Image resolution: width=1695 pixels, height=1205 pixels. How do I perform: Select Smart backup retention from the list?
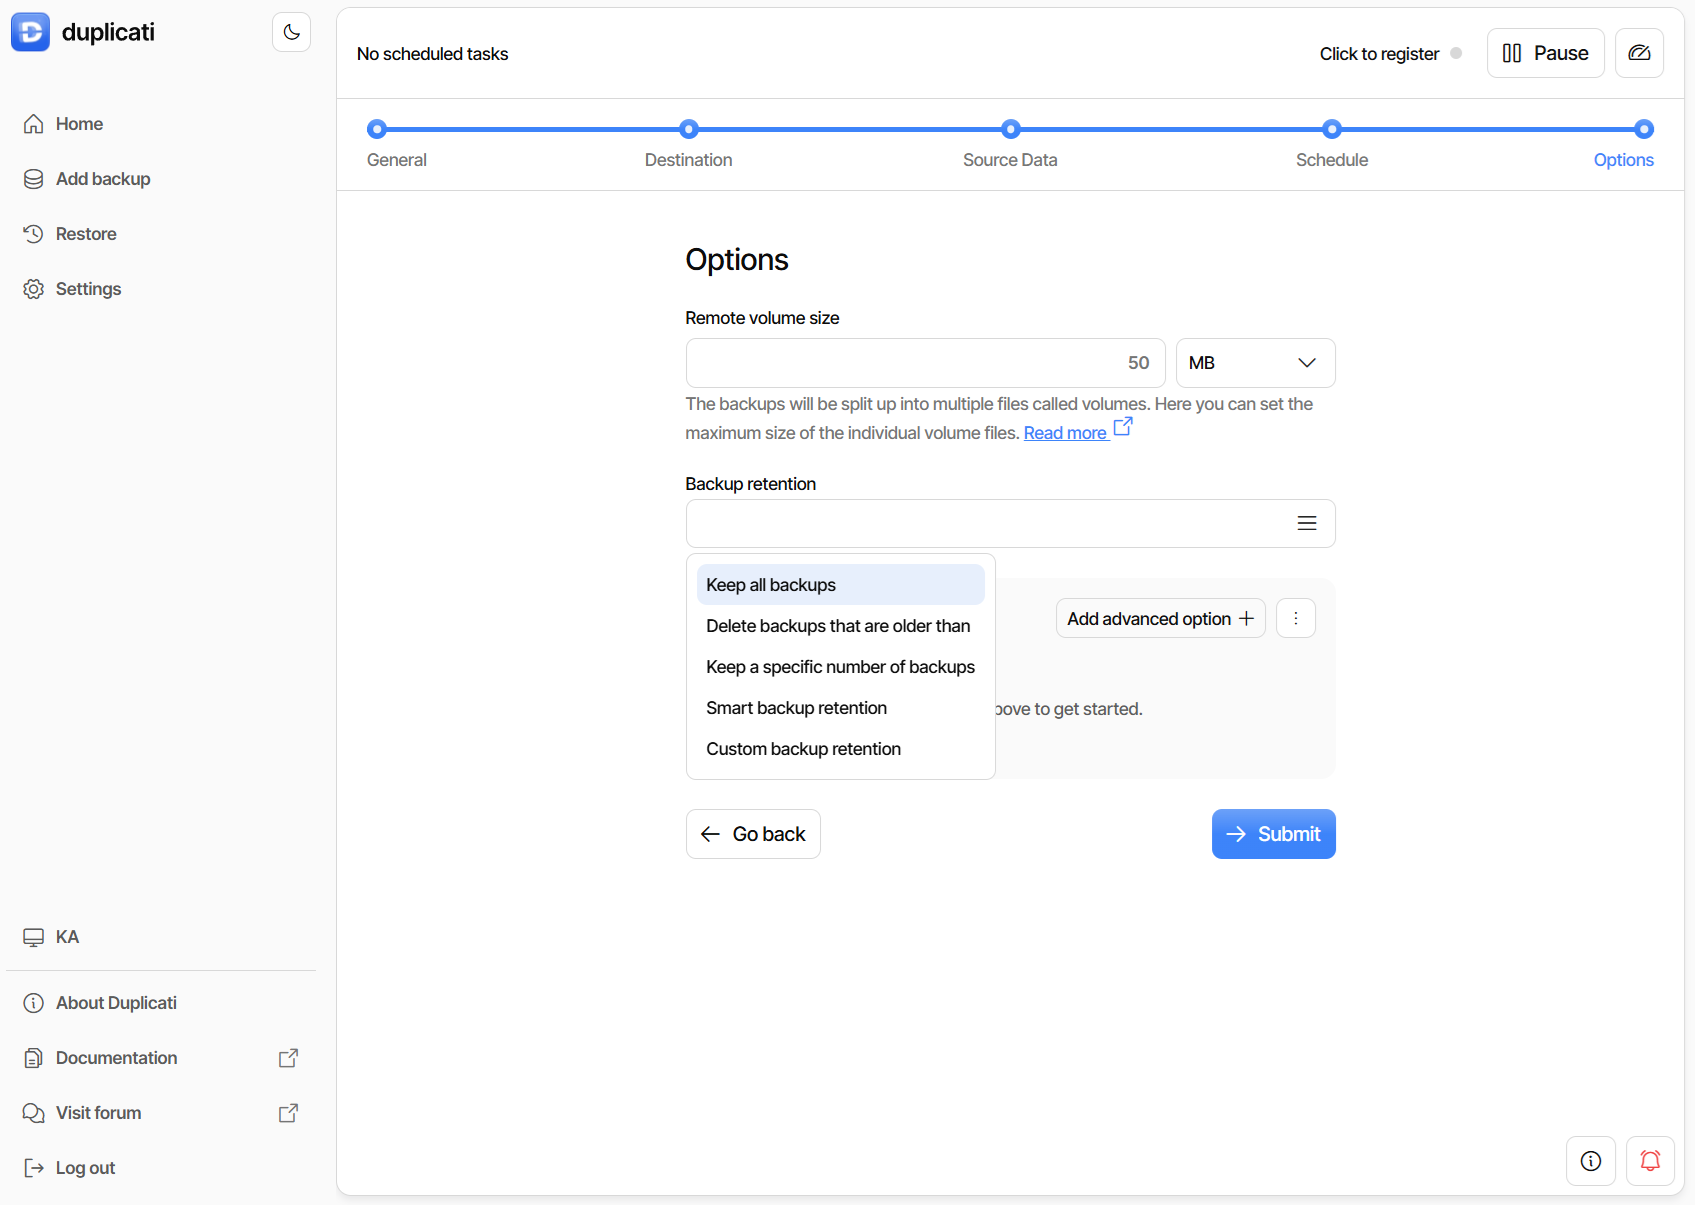(x=796, y=707)
